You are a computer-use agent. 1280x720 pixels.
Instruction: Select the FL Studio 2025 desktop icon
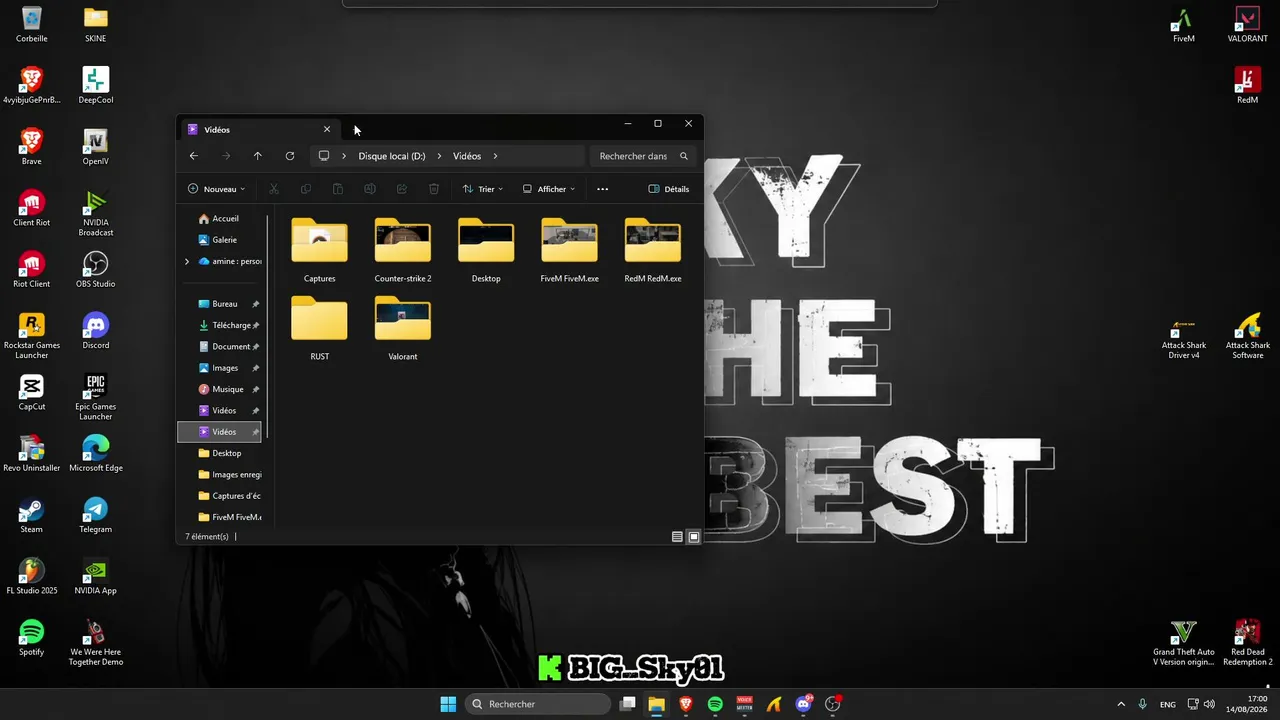[32, 576]
